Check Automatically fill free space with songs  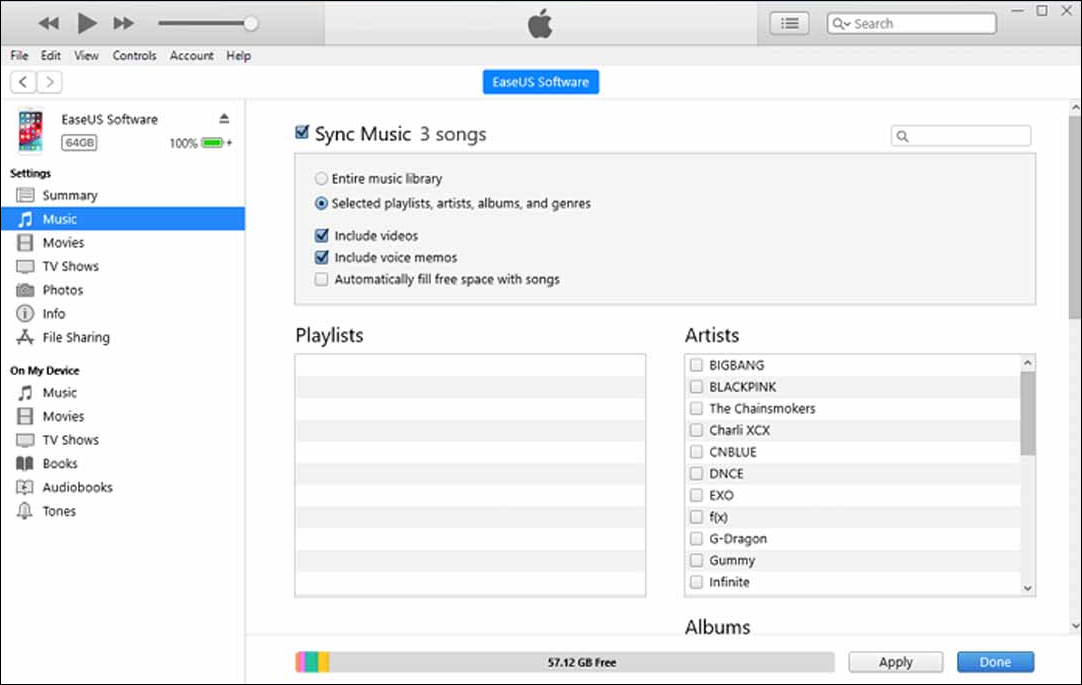tap(321, 279)
